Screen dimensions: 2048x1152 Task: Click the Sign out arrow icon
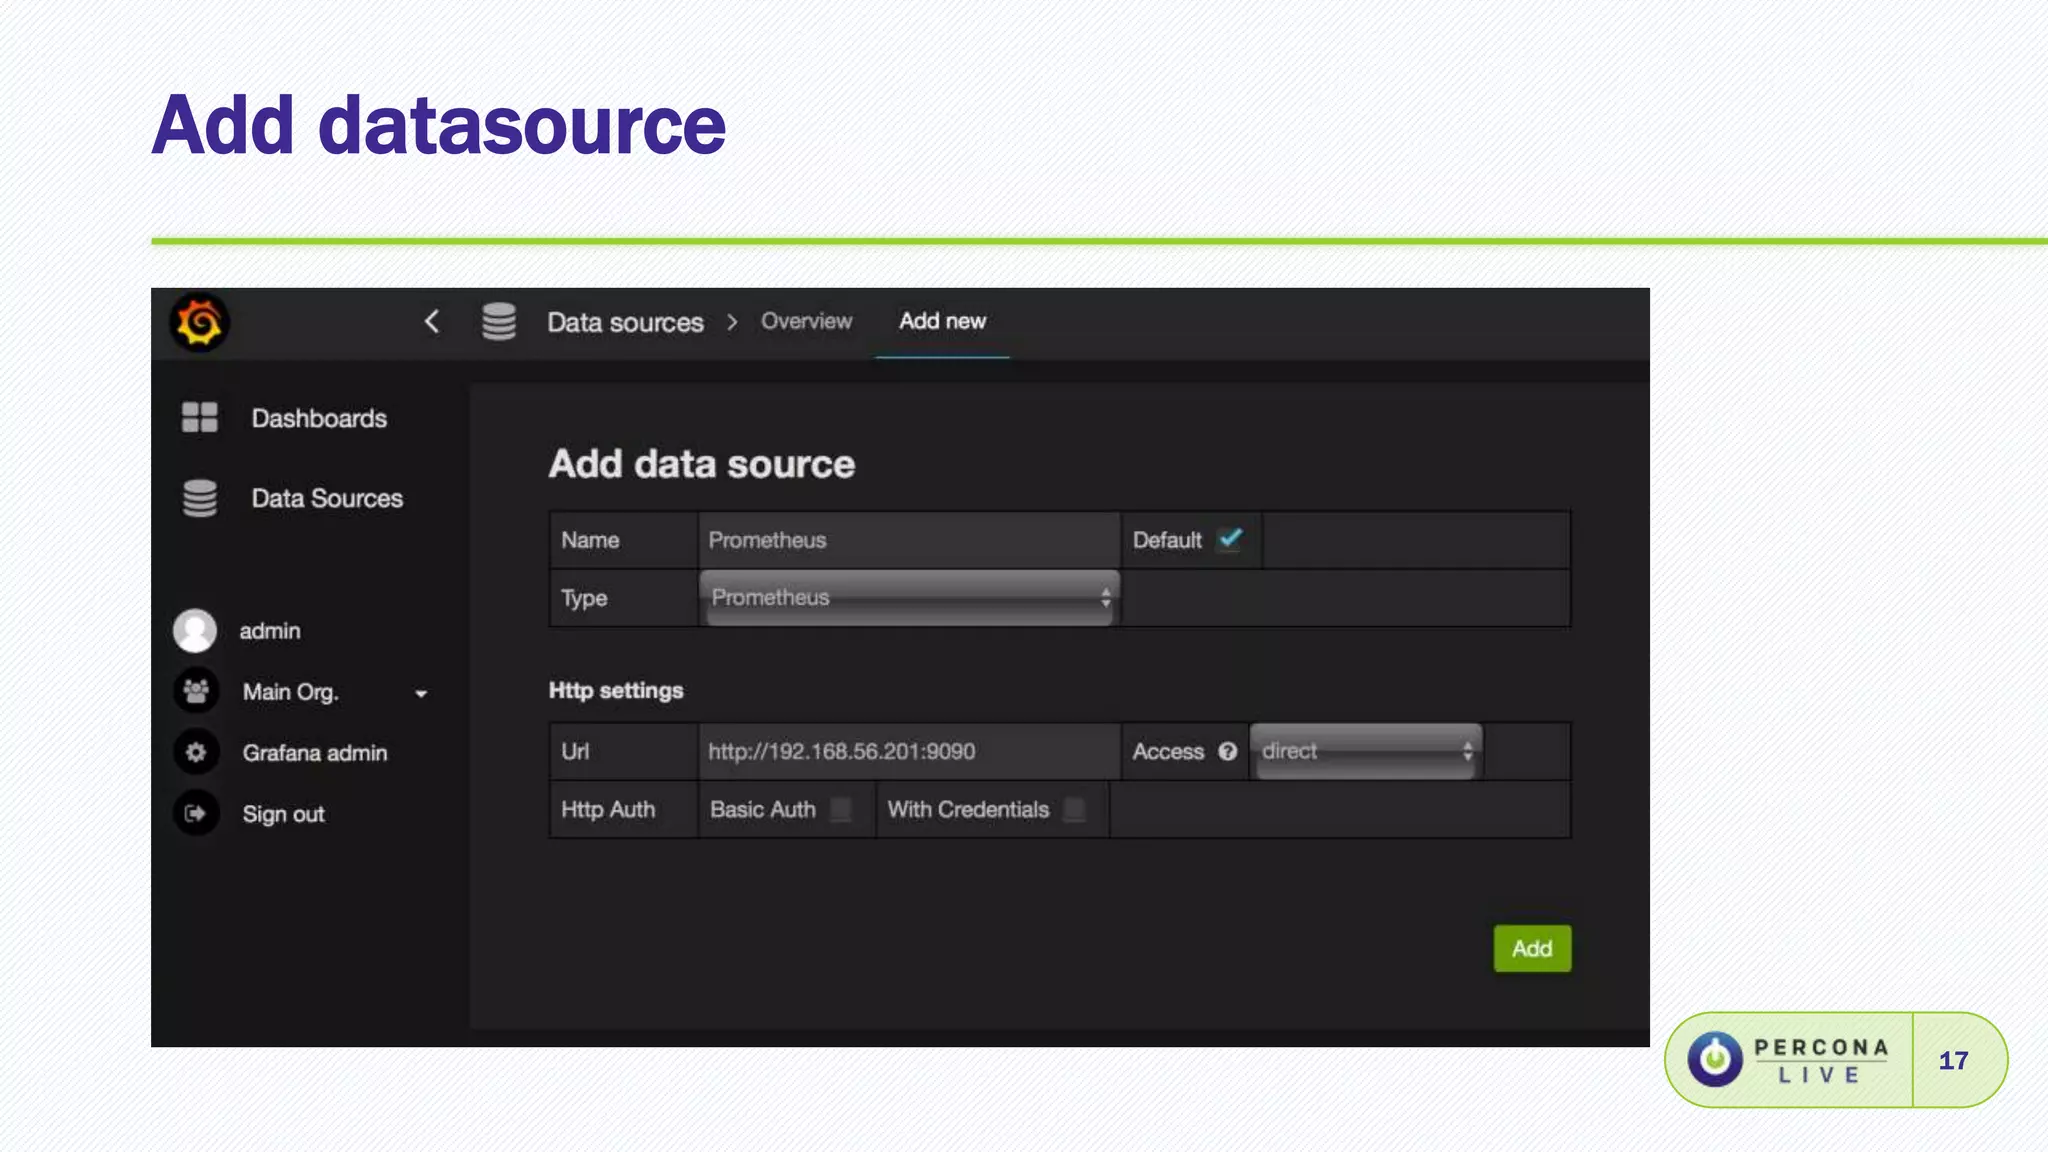(196, 813)
